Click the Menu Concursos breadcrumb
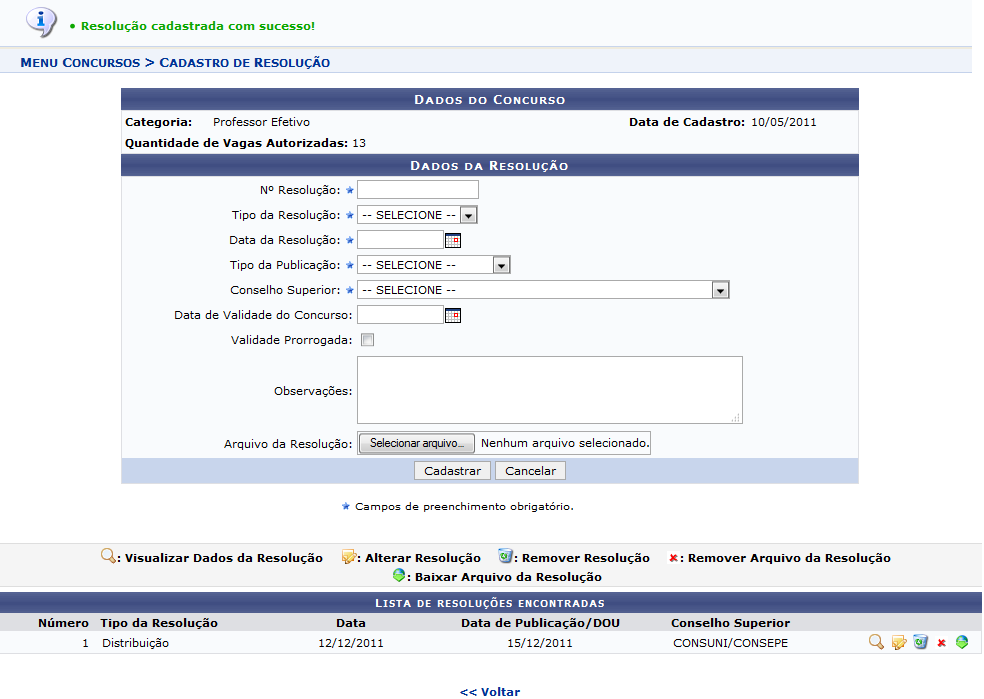Screen dimensions: 984x699 [80, 62]
